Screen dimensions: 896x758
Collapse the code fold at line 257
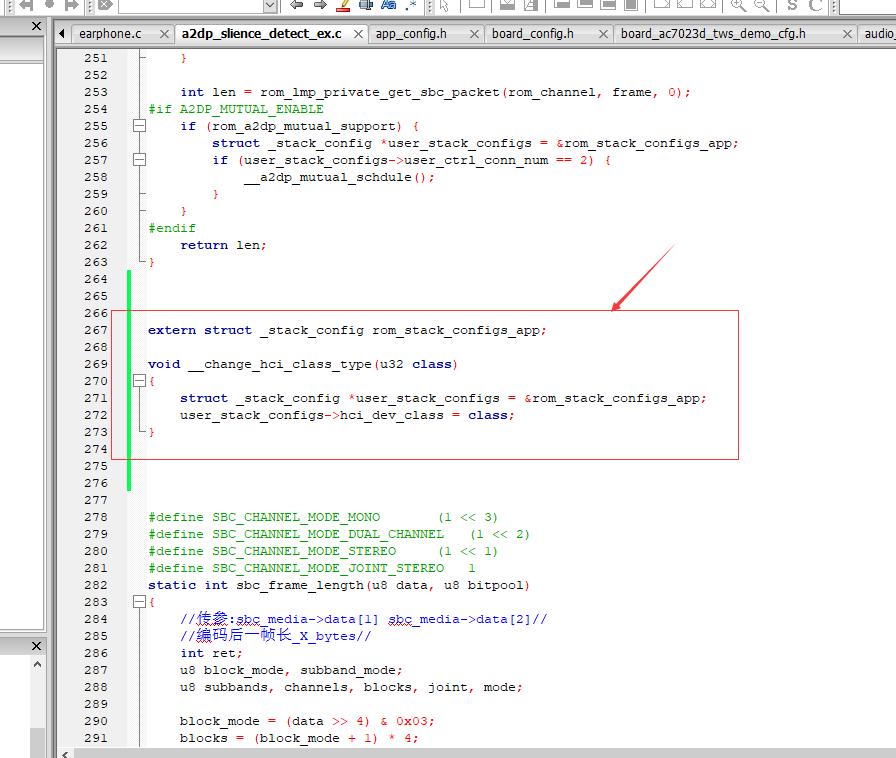139,160
